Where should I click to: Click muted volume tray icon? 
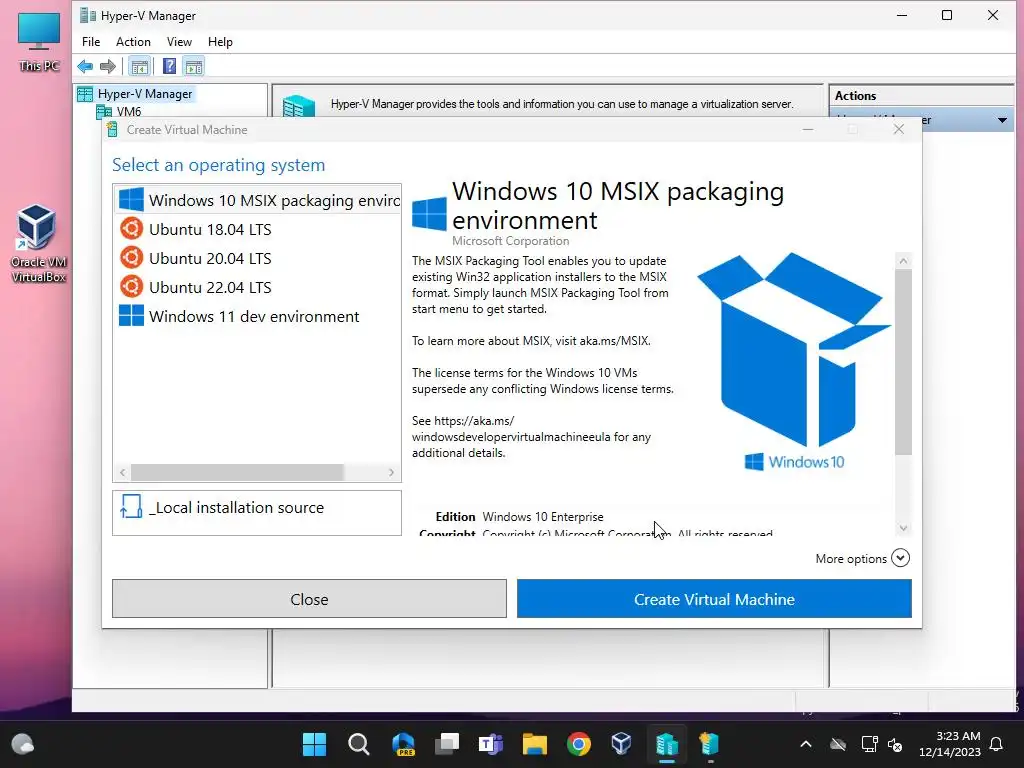[895, 744]
